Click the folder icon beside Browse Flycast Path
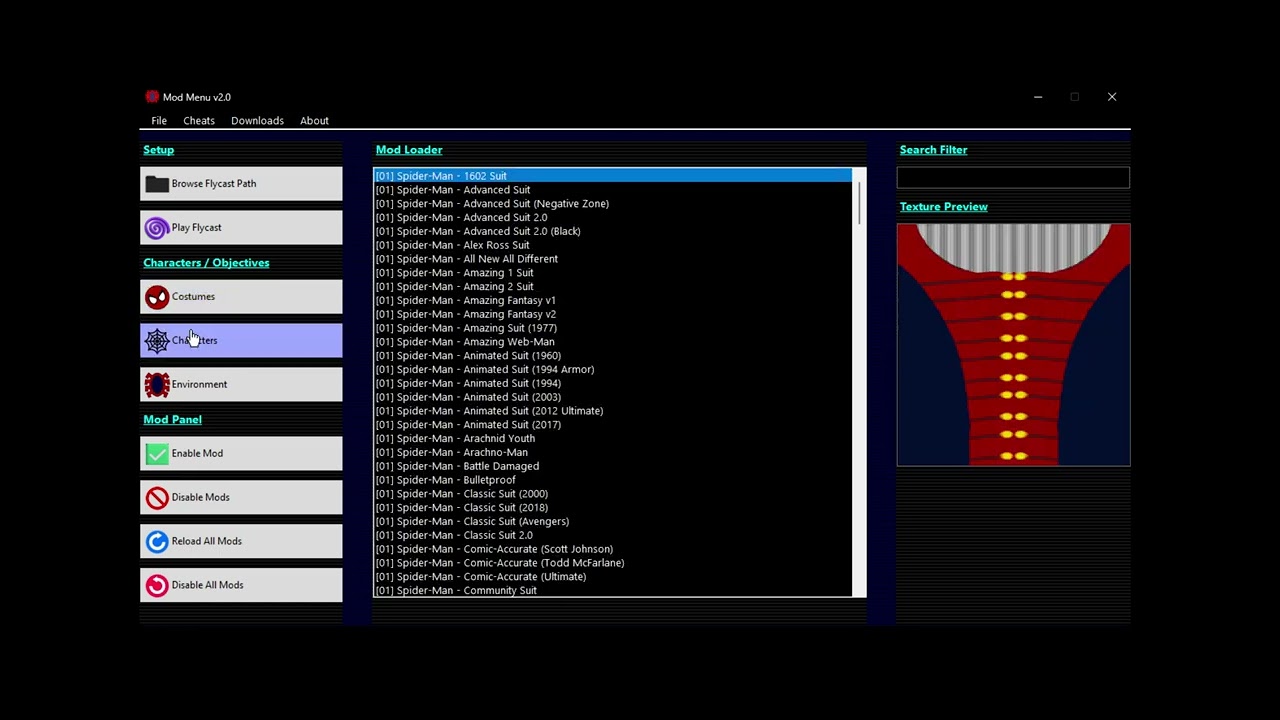The width and height of the screenshot is (1280, 720). (x=157, y=184)
